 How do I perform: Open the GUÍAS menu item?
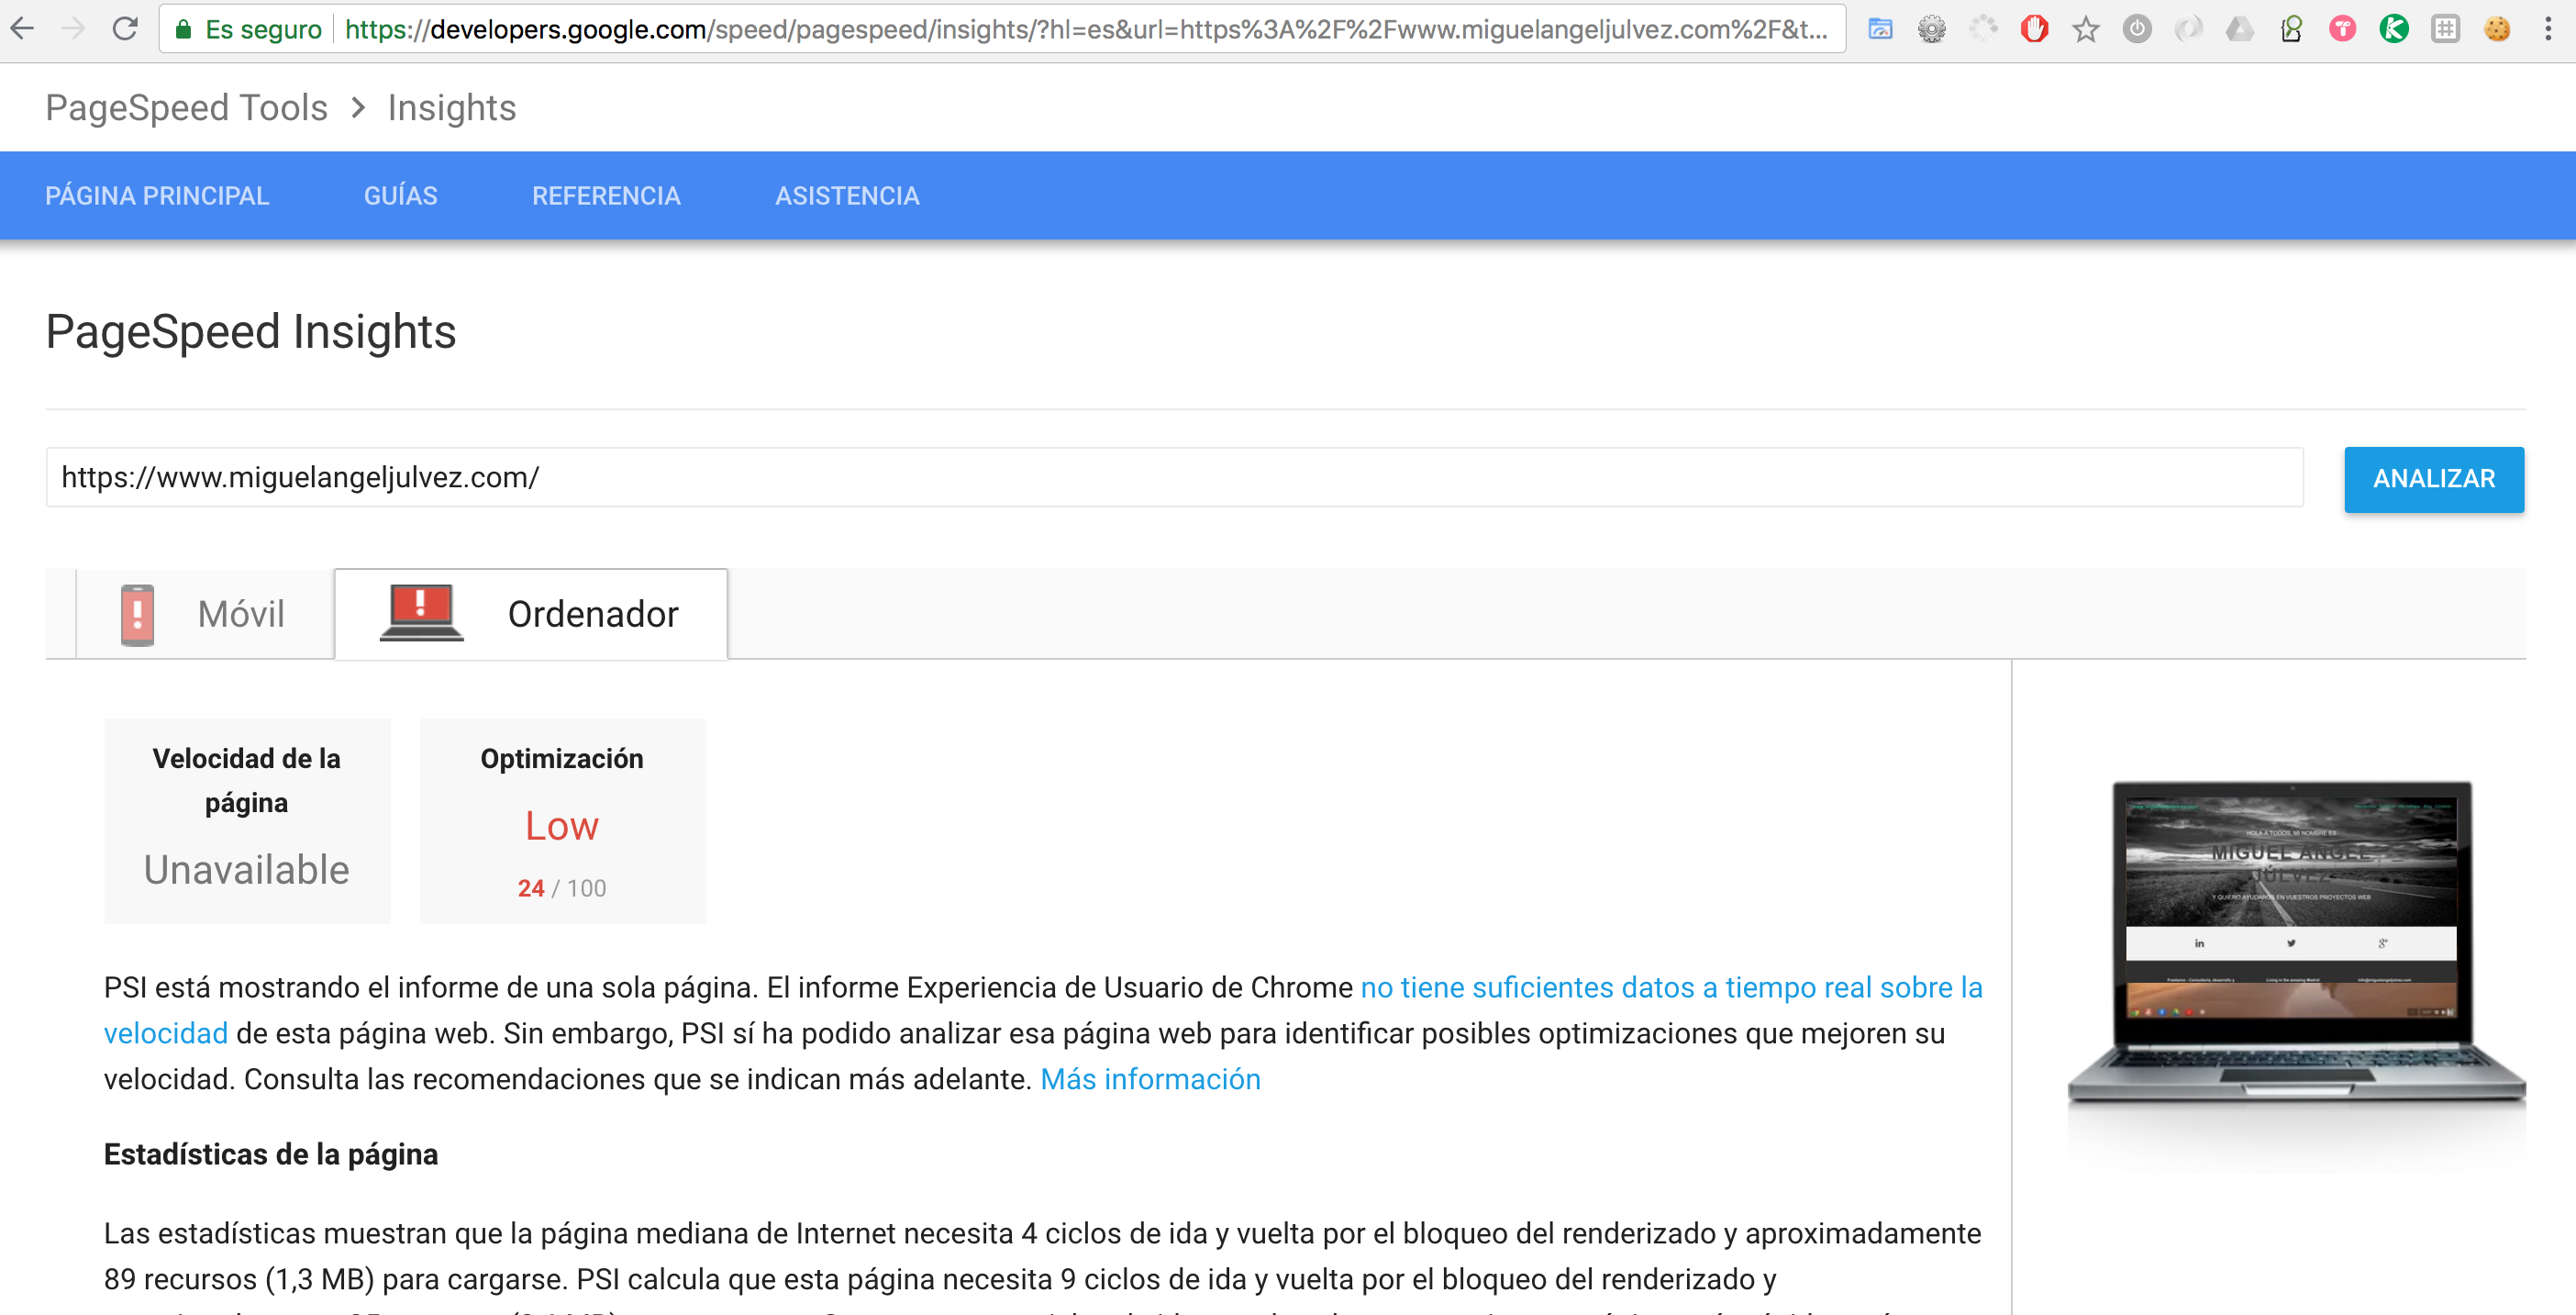pyautogui.click(x=400, y=195)
